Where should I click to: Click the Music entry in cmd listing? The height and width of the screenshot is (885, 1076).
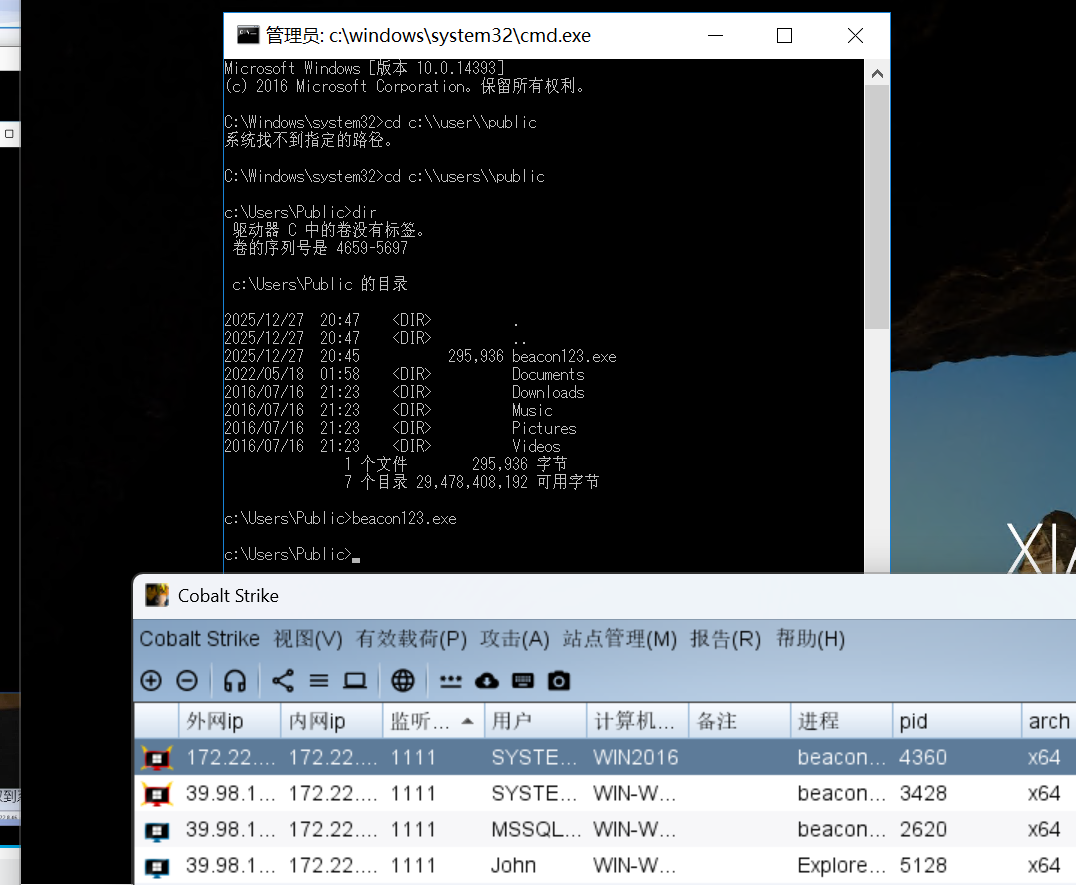[532, 410]
